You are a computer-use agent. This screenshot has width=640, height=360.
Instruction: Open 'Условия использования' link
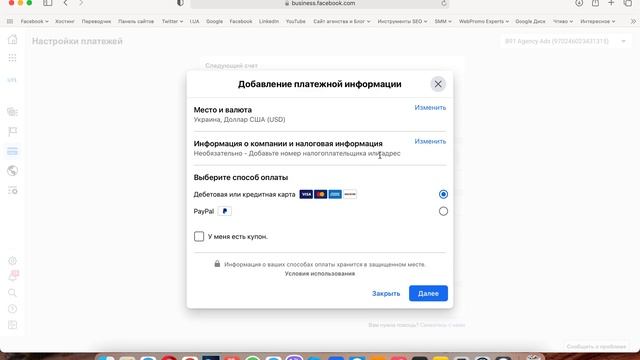(x=320, y=273)
